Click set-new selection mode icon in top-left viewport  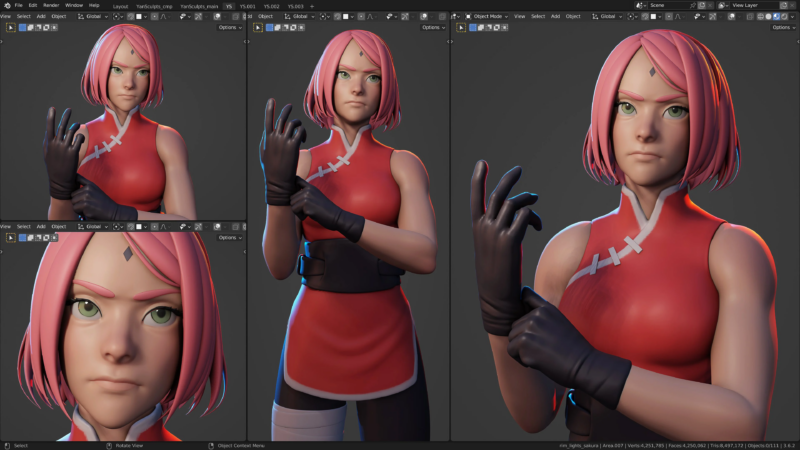[x=22, y=28]
